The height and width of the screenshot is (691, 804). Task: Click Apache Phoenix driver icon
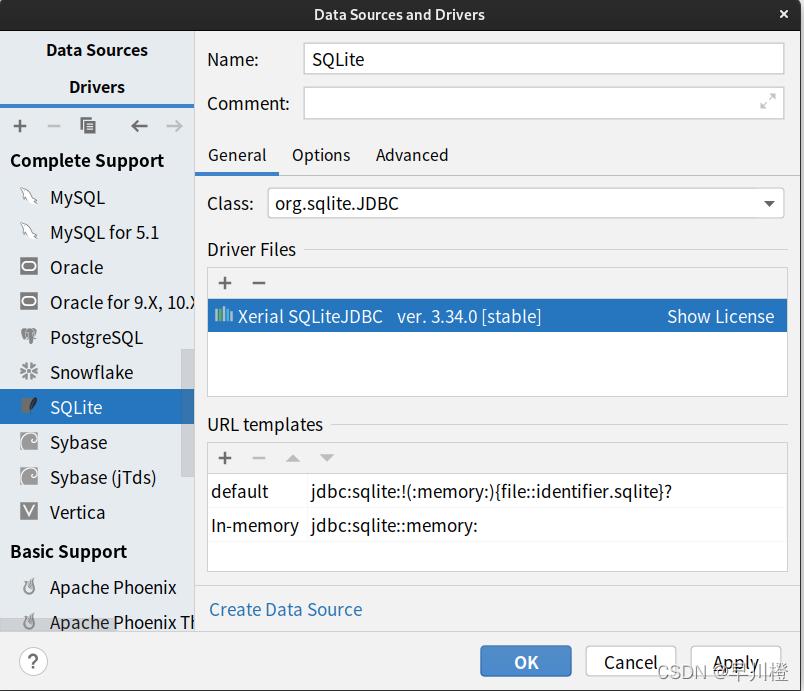coord(29,587)
